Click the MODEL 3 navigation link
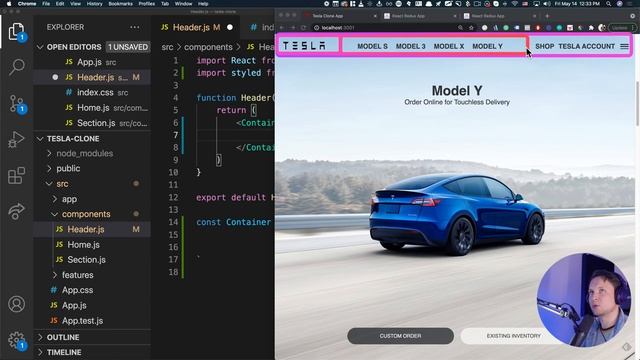This screenshot has width=640, height=360. (x=411, y=47)
